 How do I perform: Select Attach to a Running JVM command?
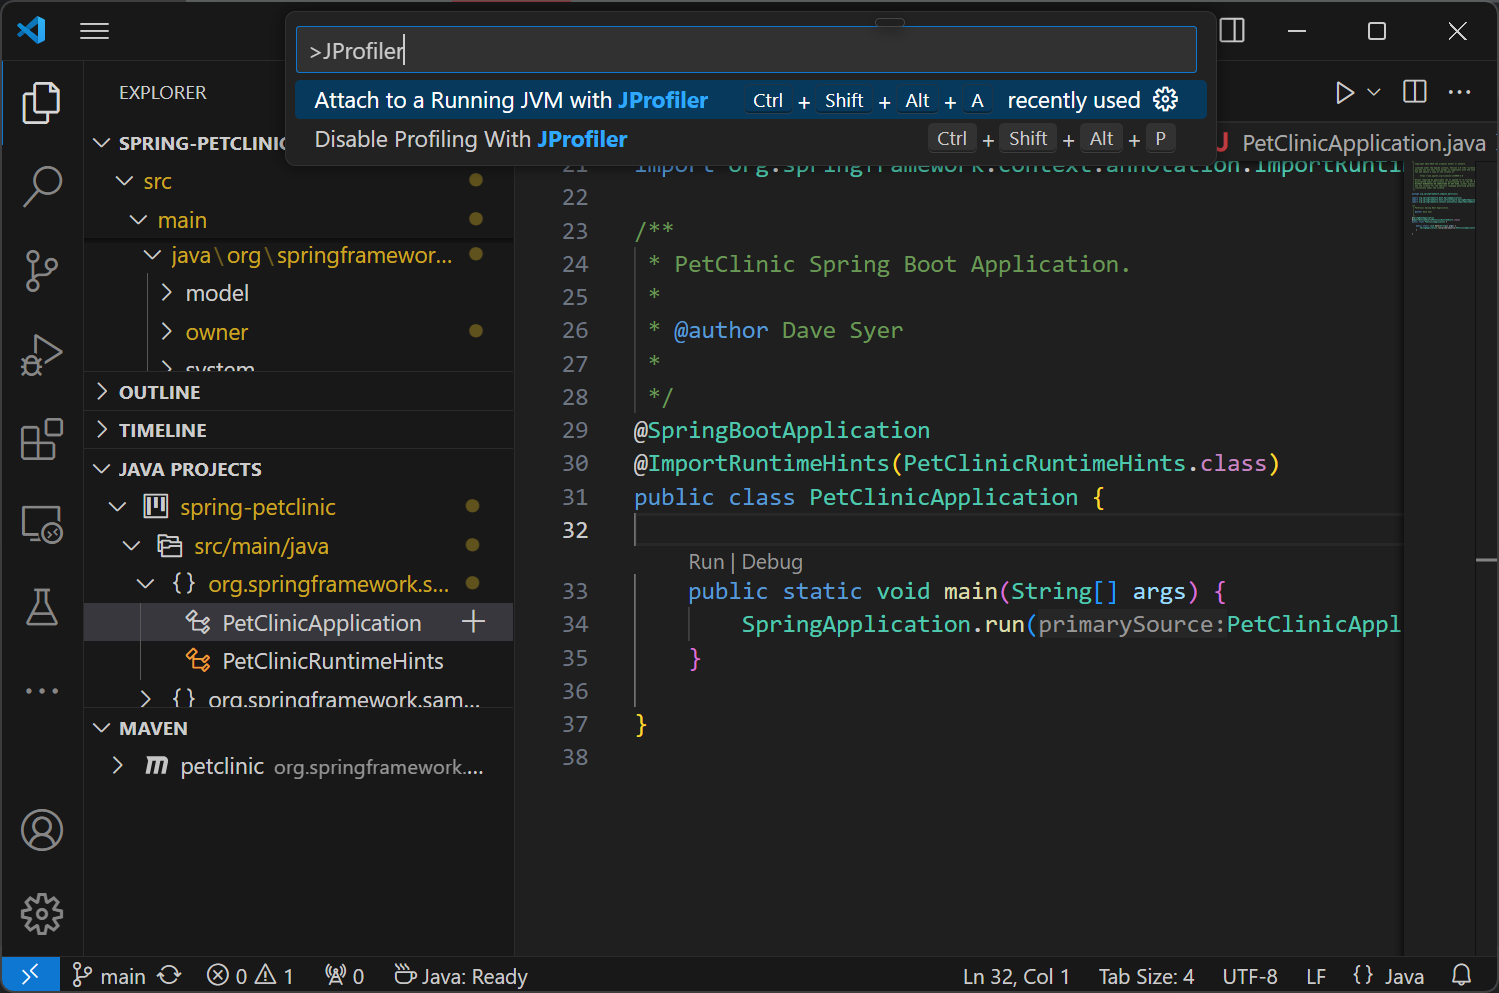coord(750,100)
